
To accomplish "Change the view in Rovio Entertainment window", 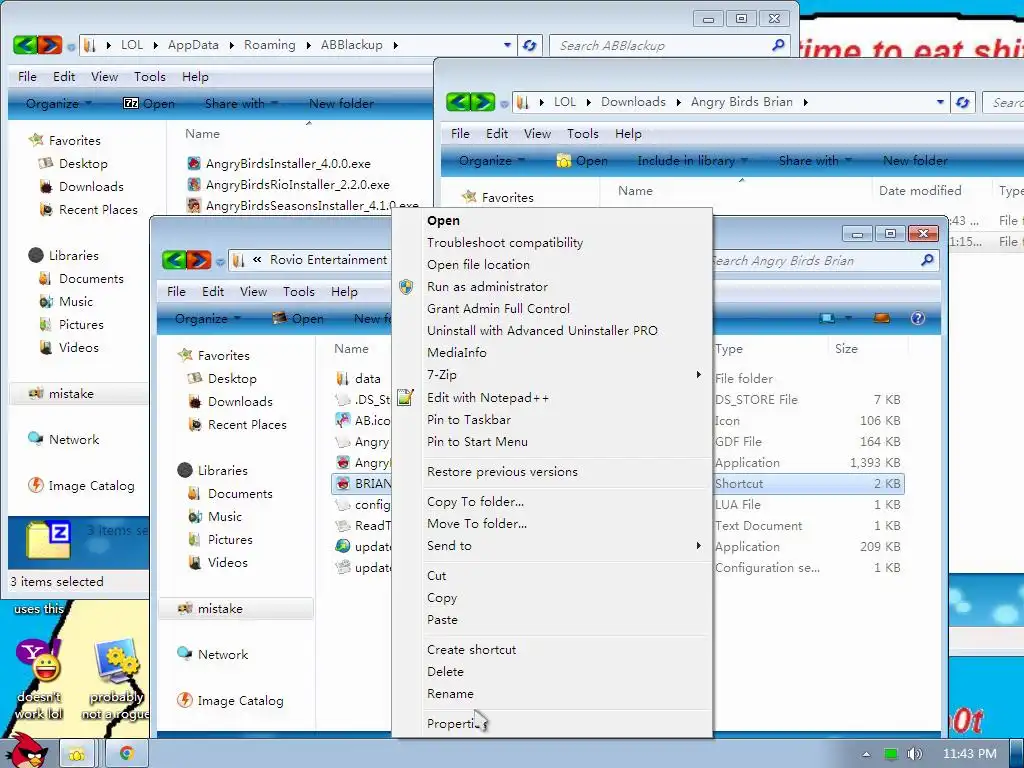I will [827, 318].
